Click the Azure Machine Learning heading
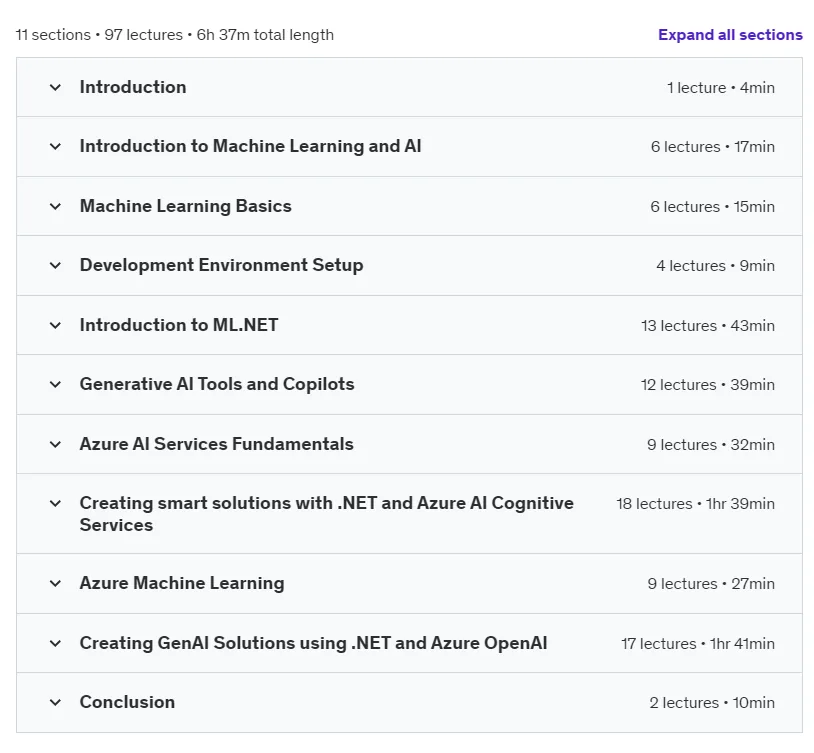Image resolution: width=814 pixels, height=753 pixels. tap(182, 583)
